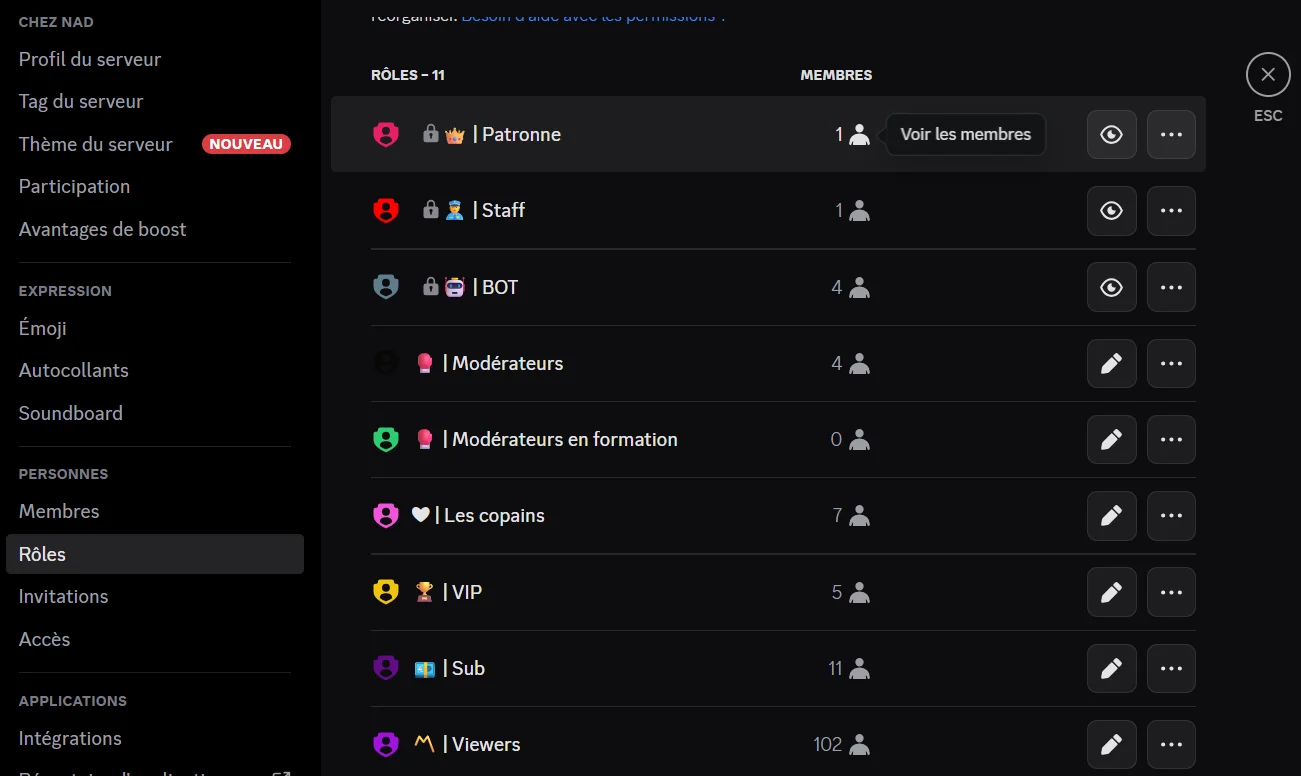This screenshot has height=776, width=1301.
Task: Click the eye view button for BOT role
Action: coord(1111,287)
